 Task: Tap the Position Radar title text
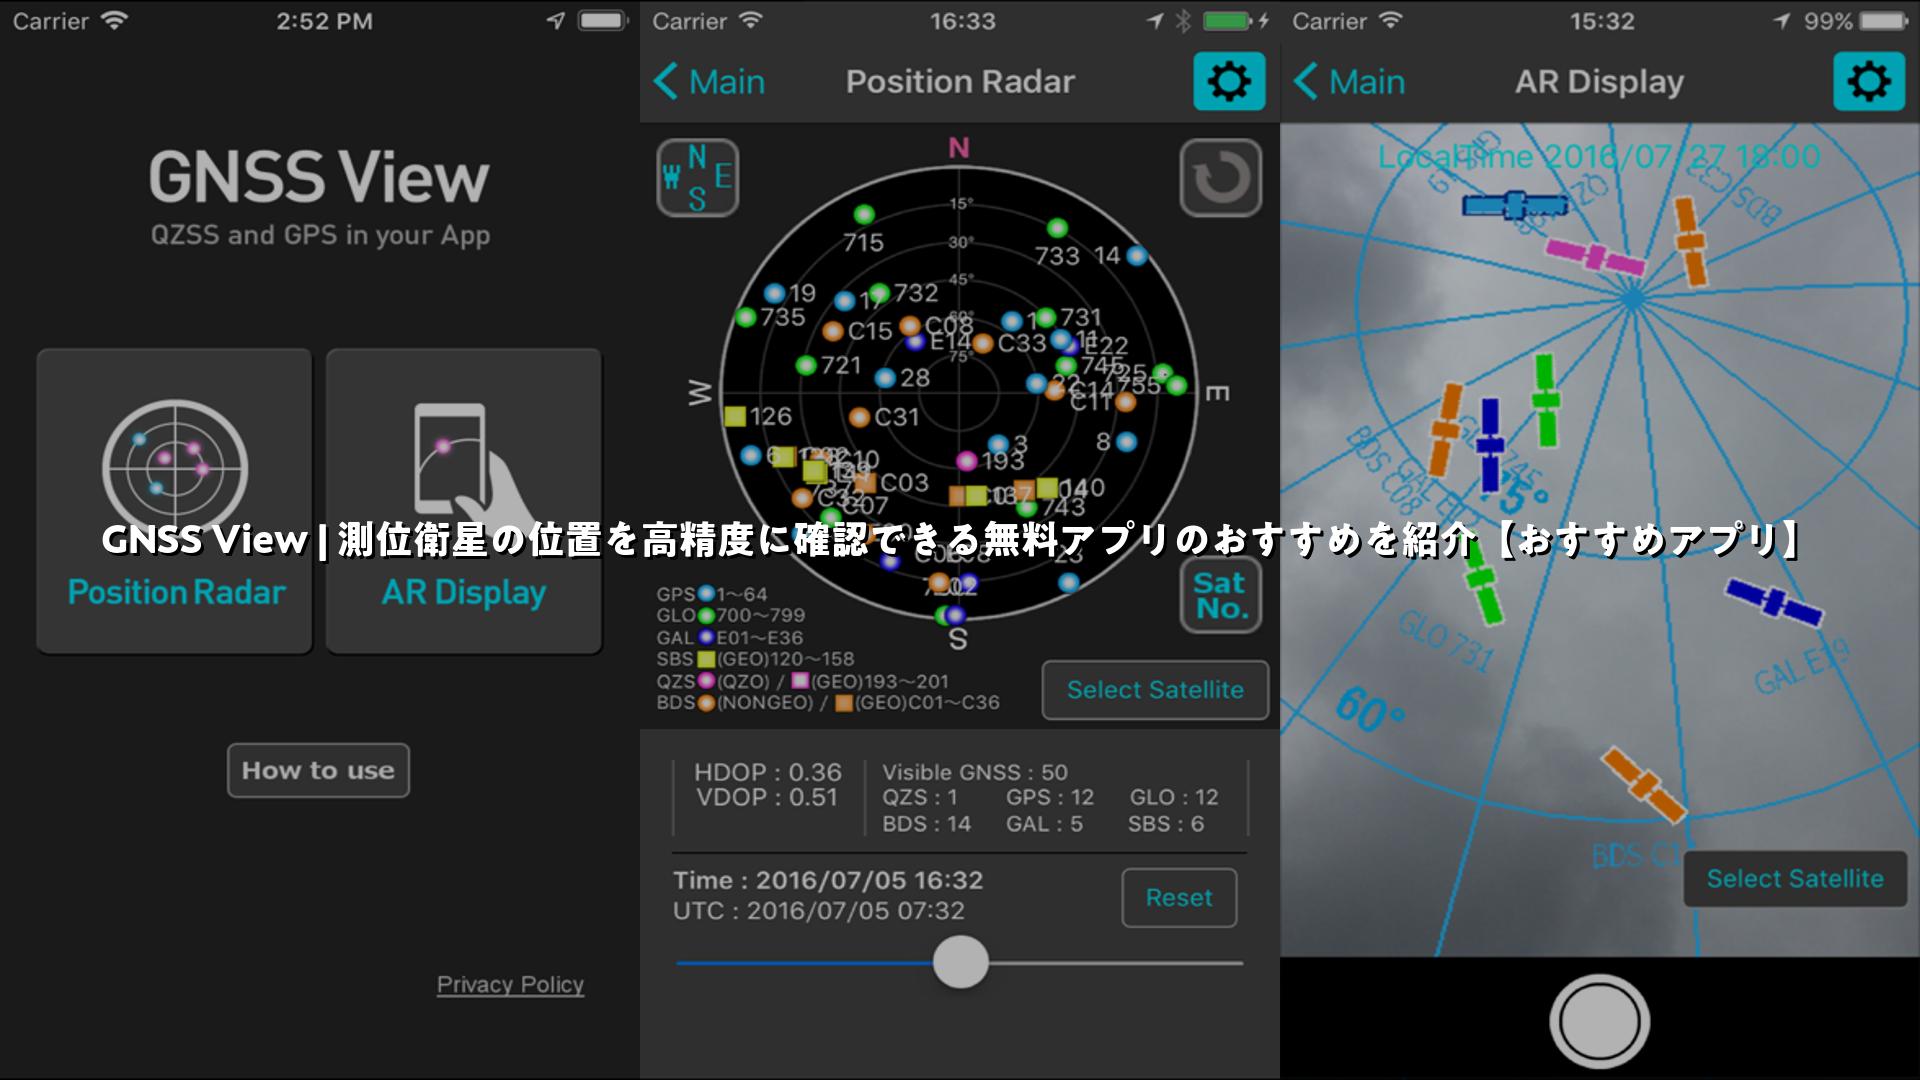coord(960,82)
